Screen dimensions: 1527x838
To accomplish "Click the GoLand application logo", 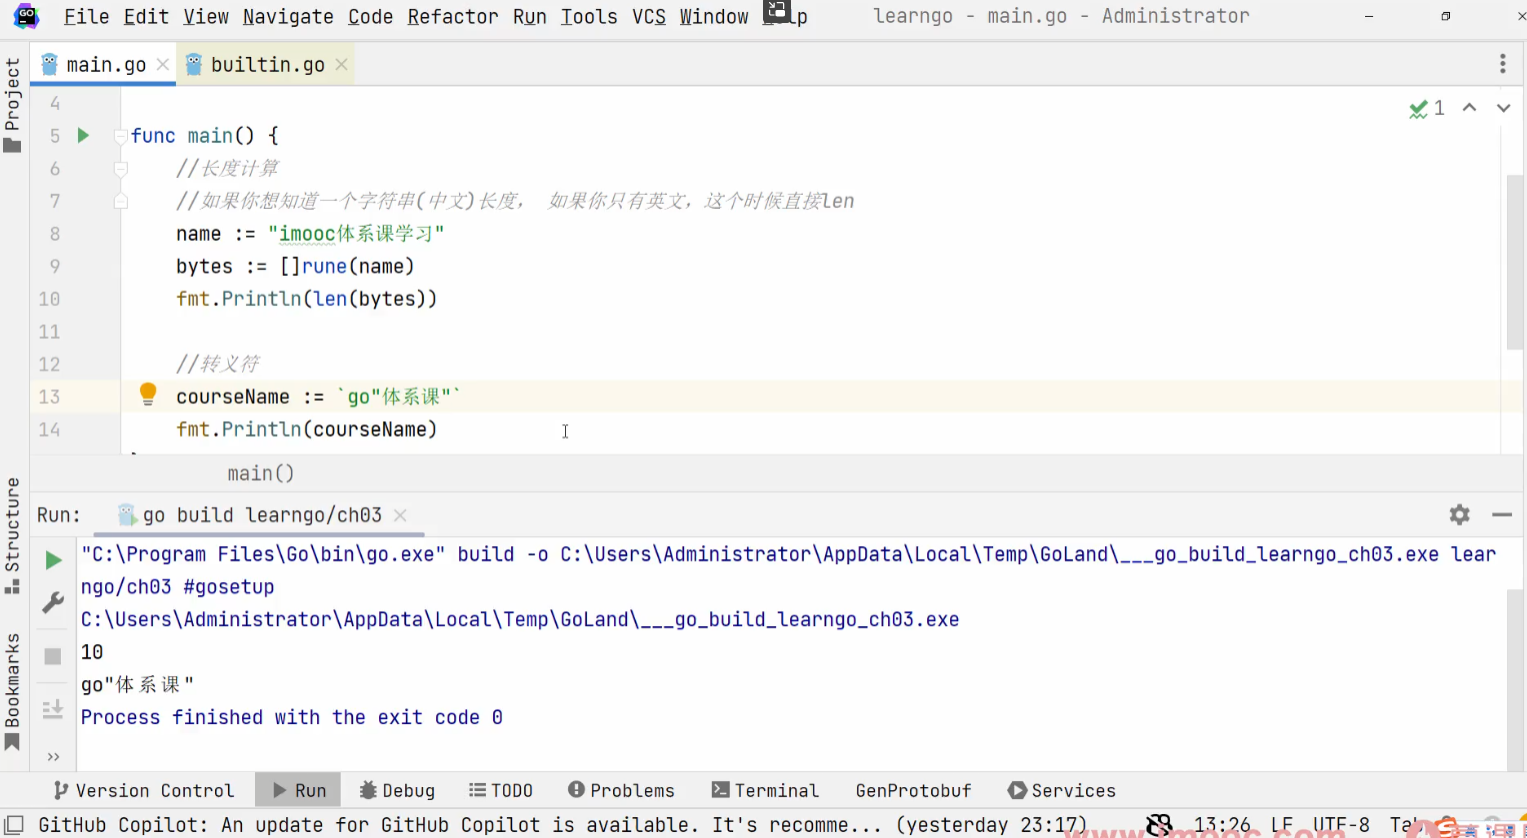I will tap(26, 16).
